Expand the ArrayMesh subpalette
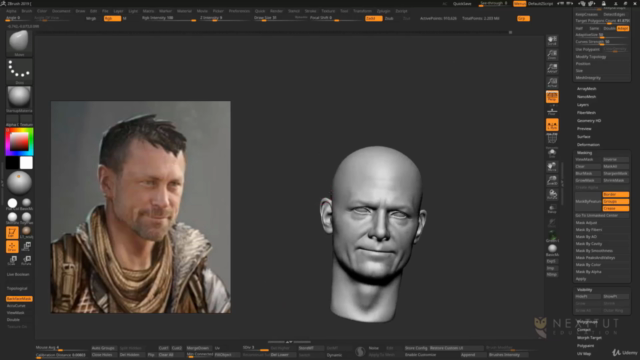 click(587, 89)
